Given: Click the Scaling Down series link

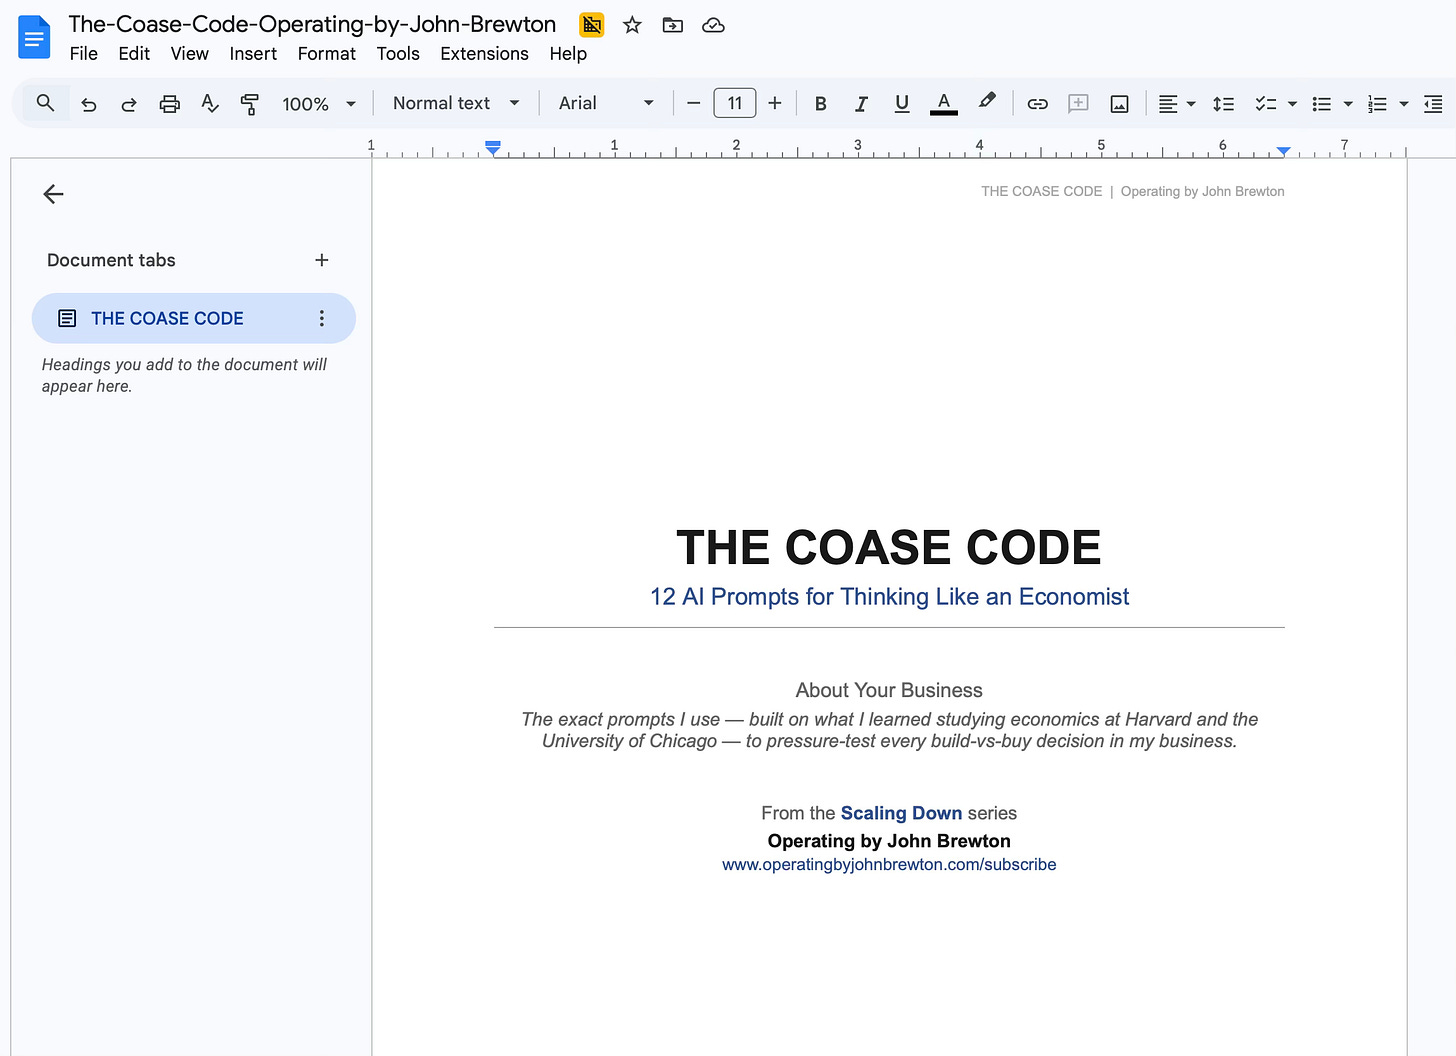Looking at the screenshot, I should (x=901, y=813).
